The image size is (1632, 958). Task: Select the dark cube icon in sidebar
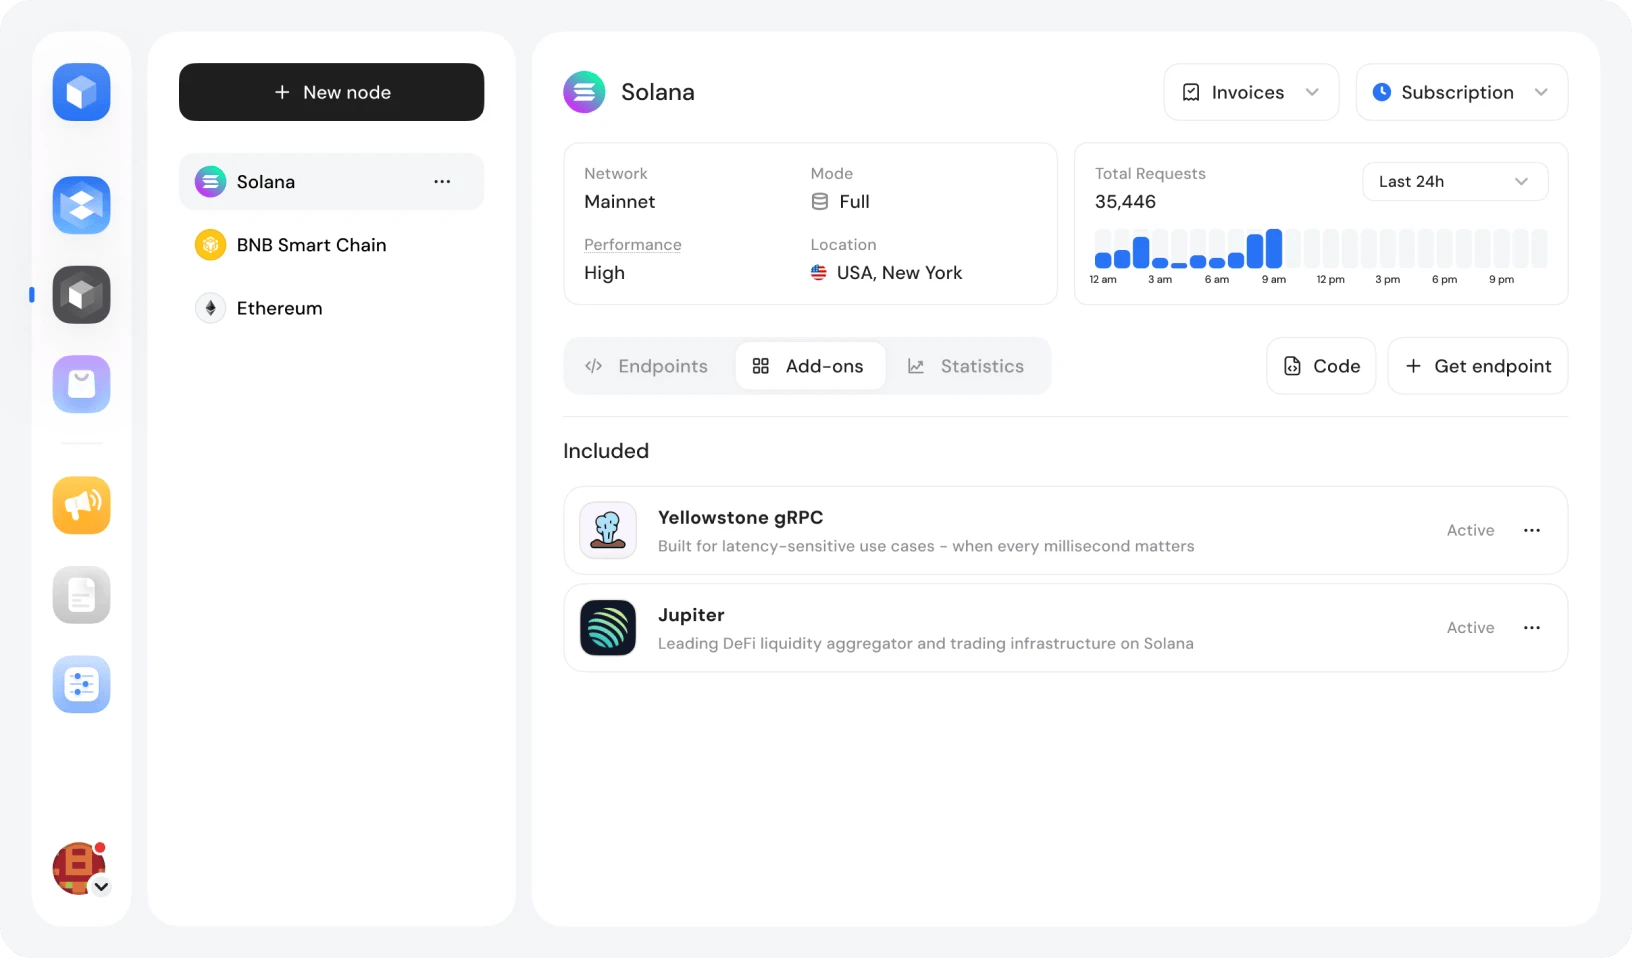(81, 294)
